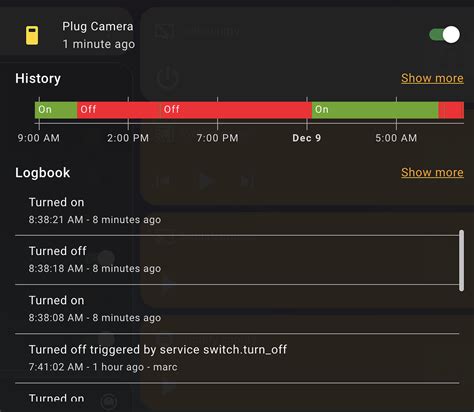Click the Logbook section heading
This screenshot has height=412, width=474.
[43, 173]
